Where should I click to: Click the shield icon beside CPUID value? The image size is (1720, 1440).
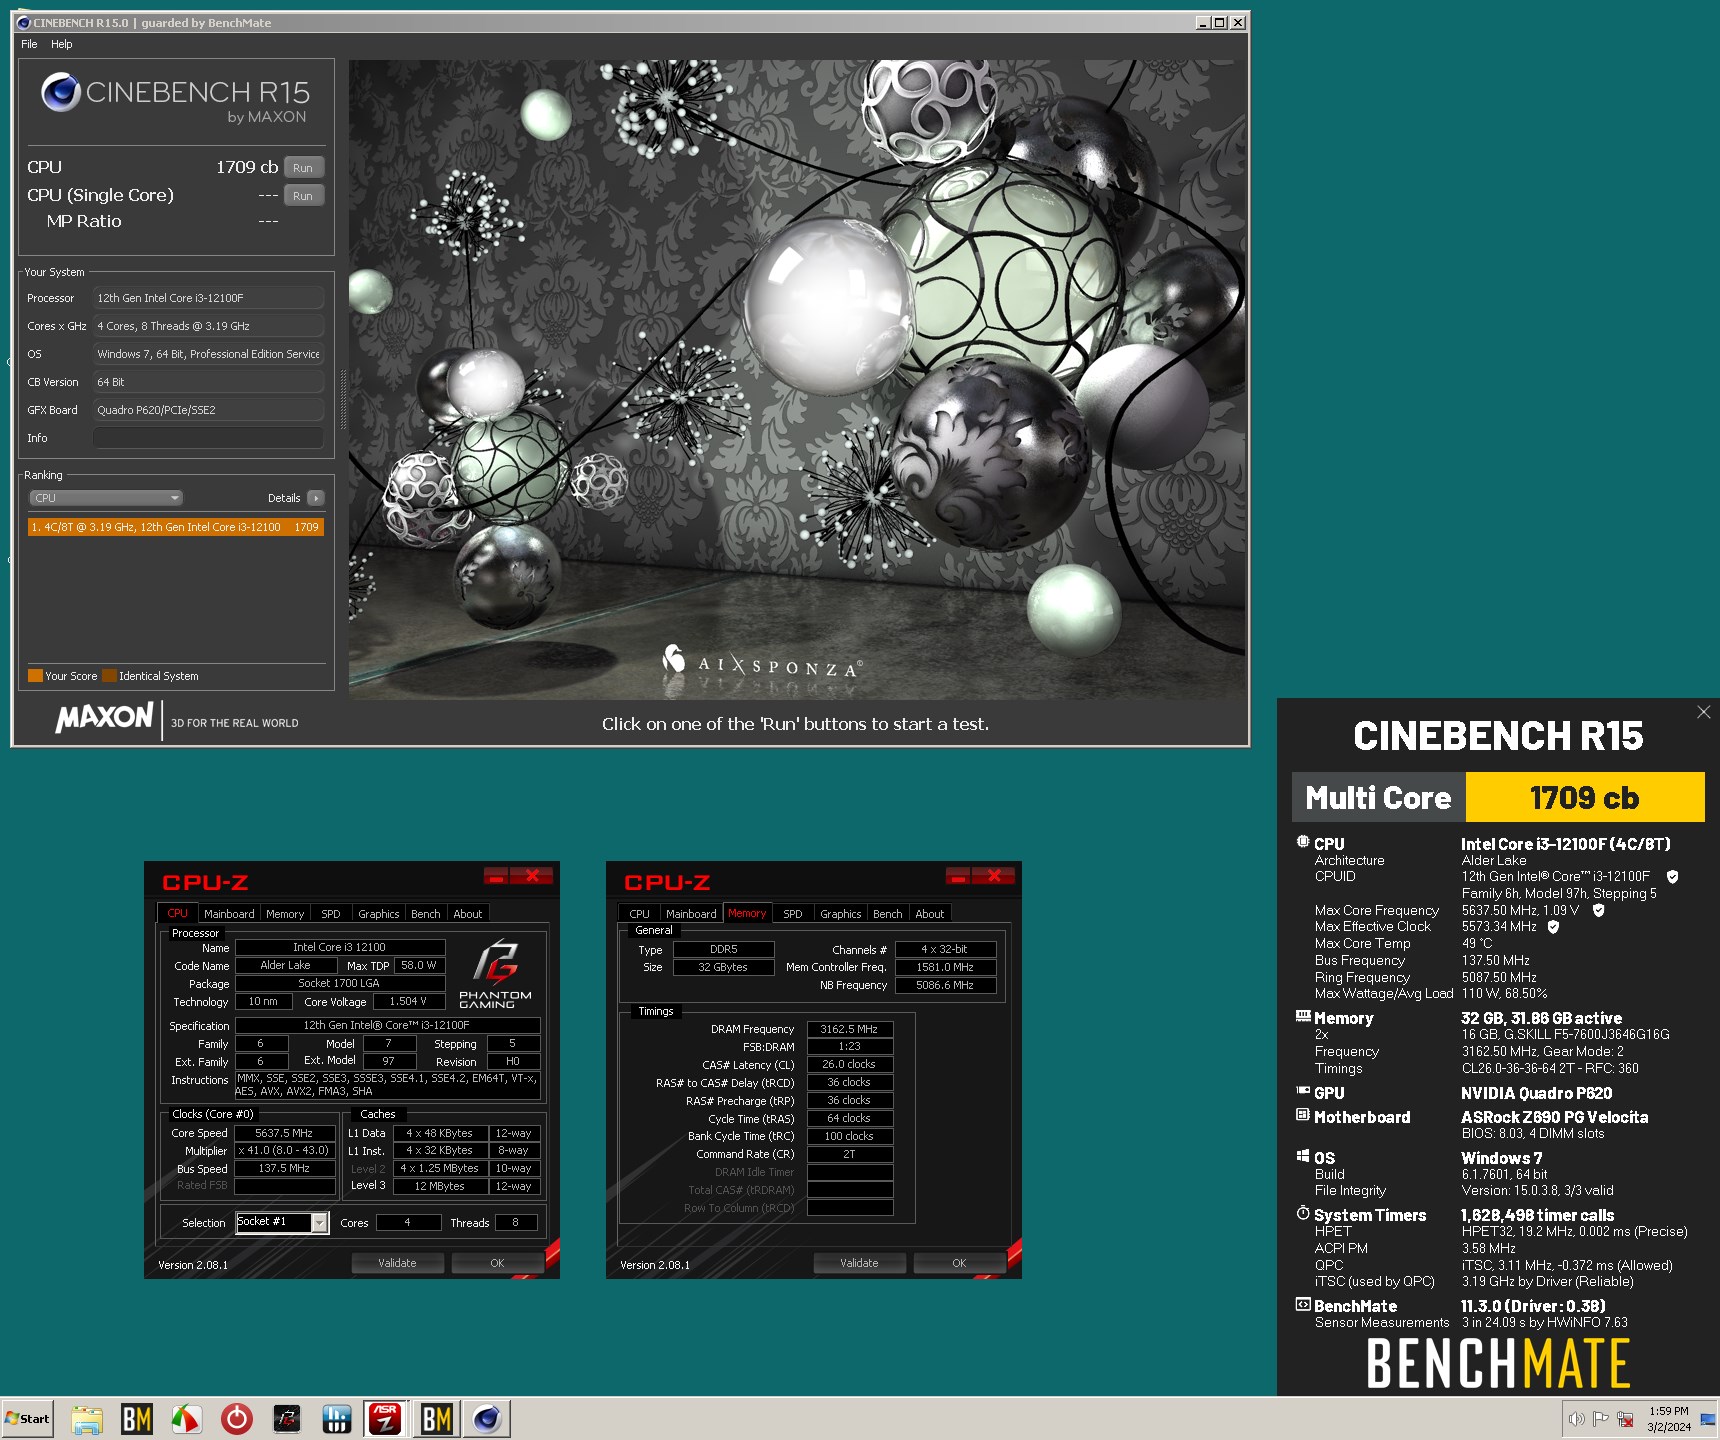pos(1672,877)
